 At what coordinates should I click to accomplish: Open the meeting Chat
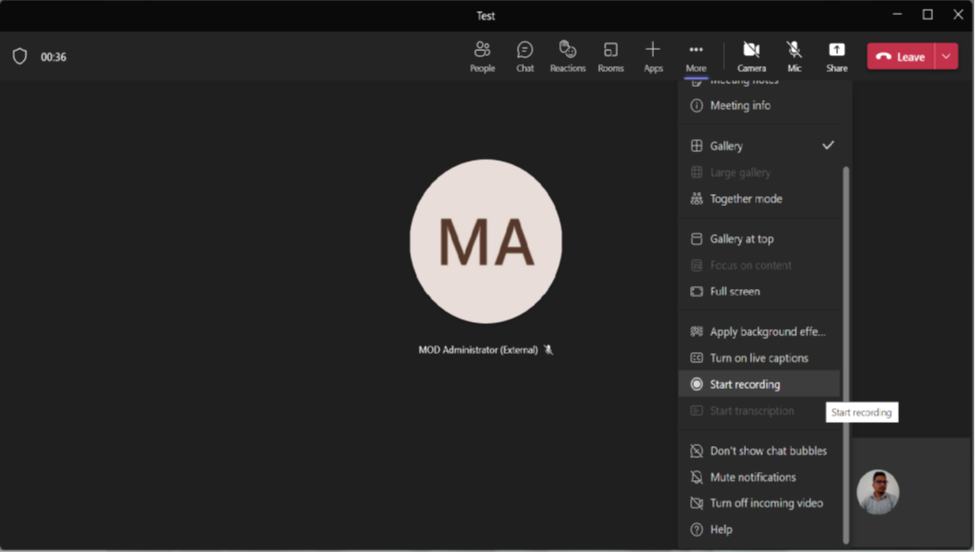click(525, 57)
